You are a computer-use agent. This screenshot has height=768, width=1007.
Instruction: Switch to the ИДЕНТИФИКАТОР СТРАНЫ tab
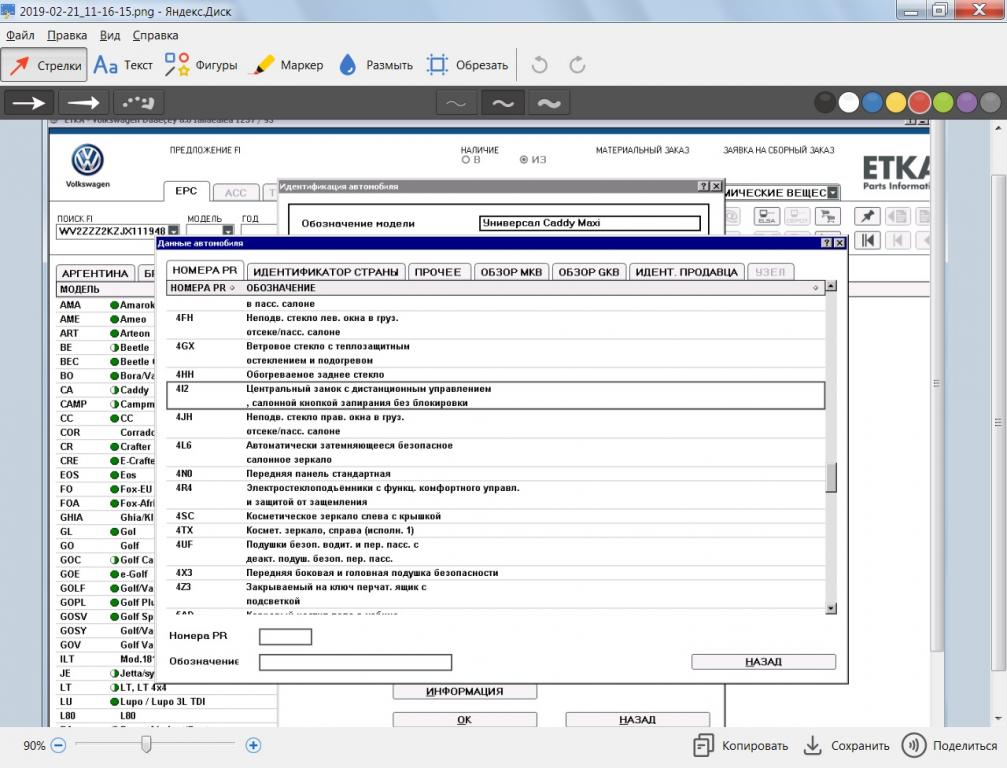click(326, 272)
